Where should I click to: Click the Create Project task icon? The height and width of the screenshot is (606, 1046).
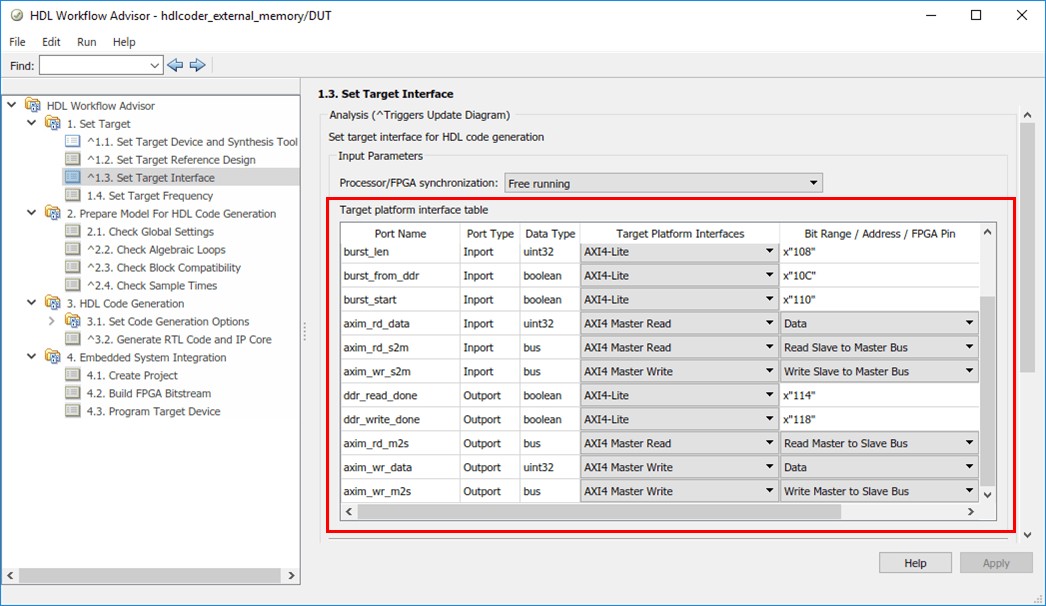72,376
